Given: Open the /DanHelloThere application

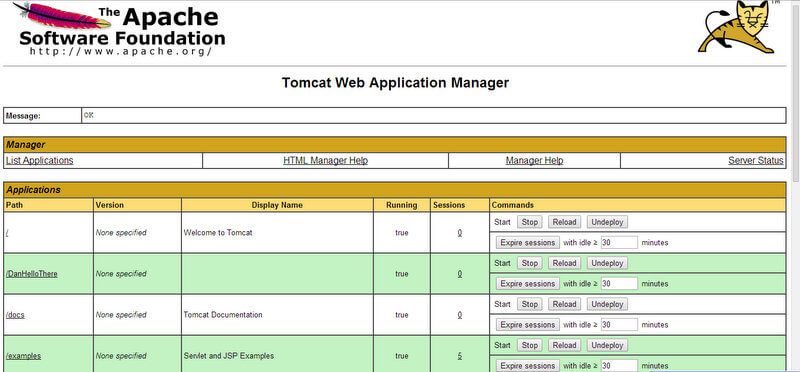Looking at the screenshot, I should coord(32,274).
